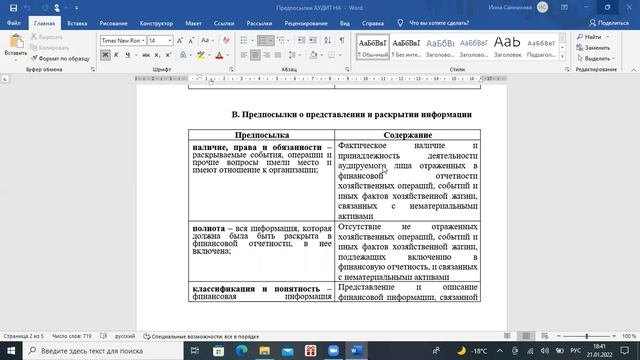Open text effects and typography
640x360 pixels.
tap(183, 55)
